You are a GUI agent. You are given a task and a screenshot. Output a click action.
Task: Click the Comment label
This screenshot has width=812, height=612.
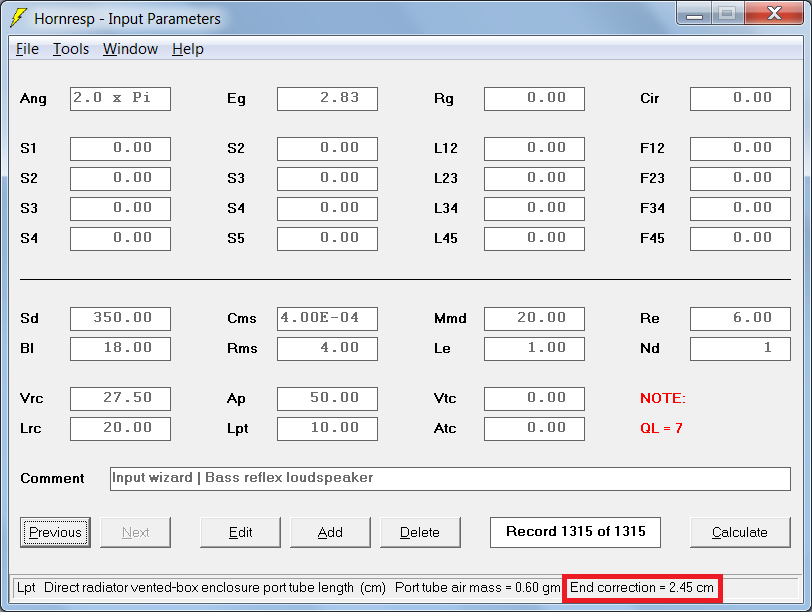(52, 478)
